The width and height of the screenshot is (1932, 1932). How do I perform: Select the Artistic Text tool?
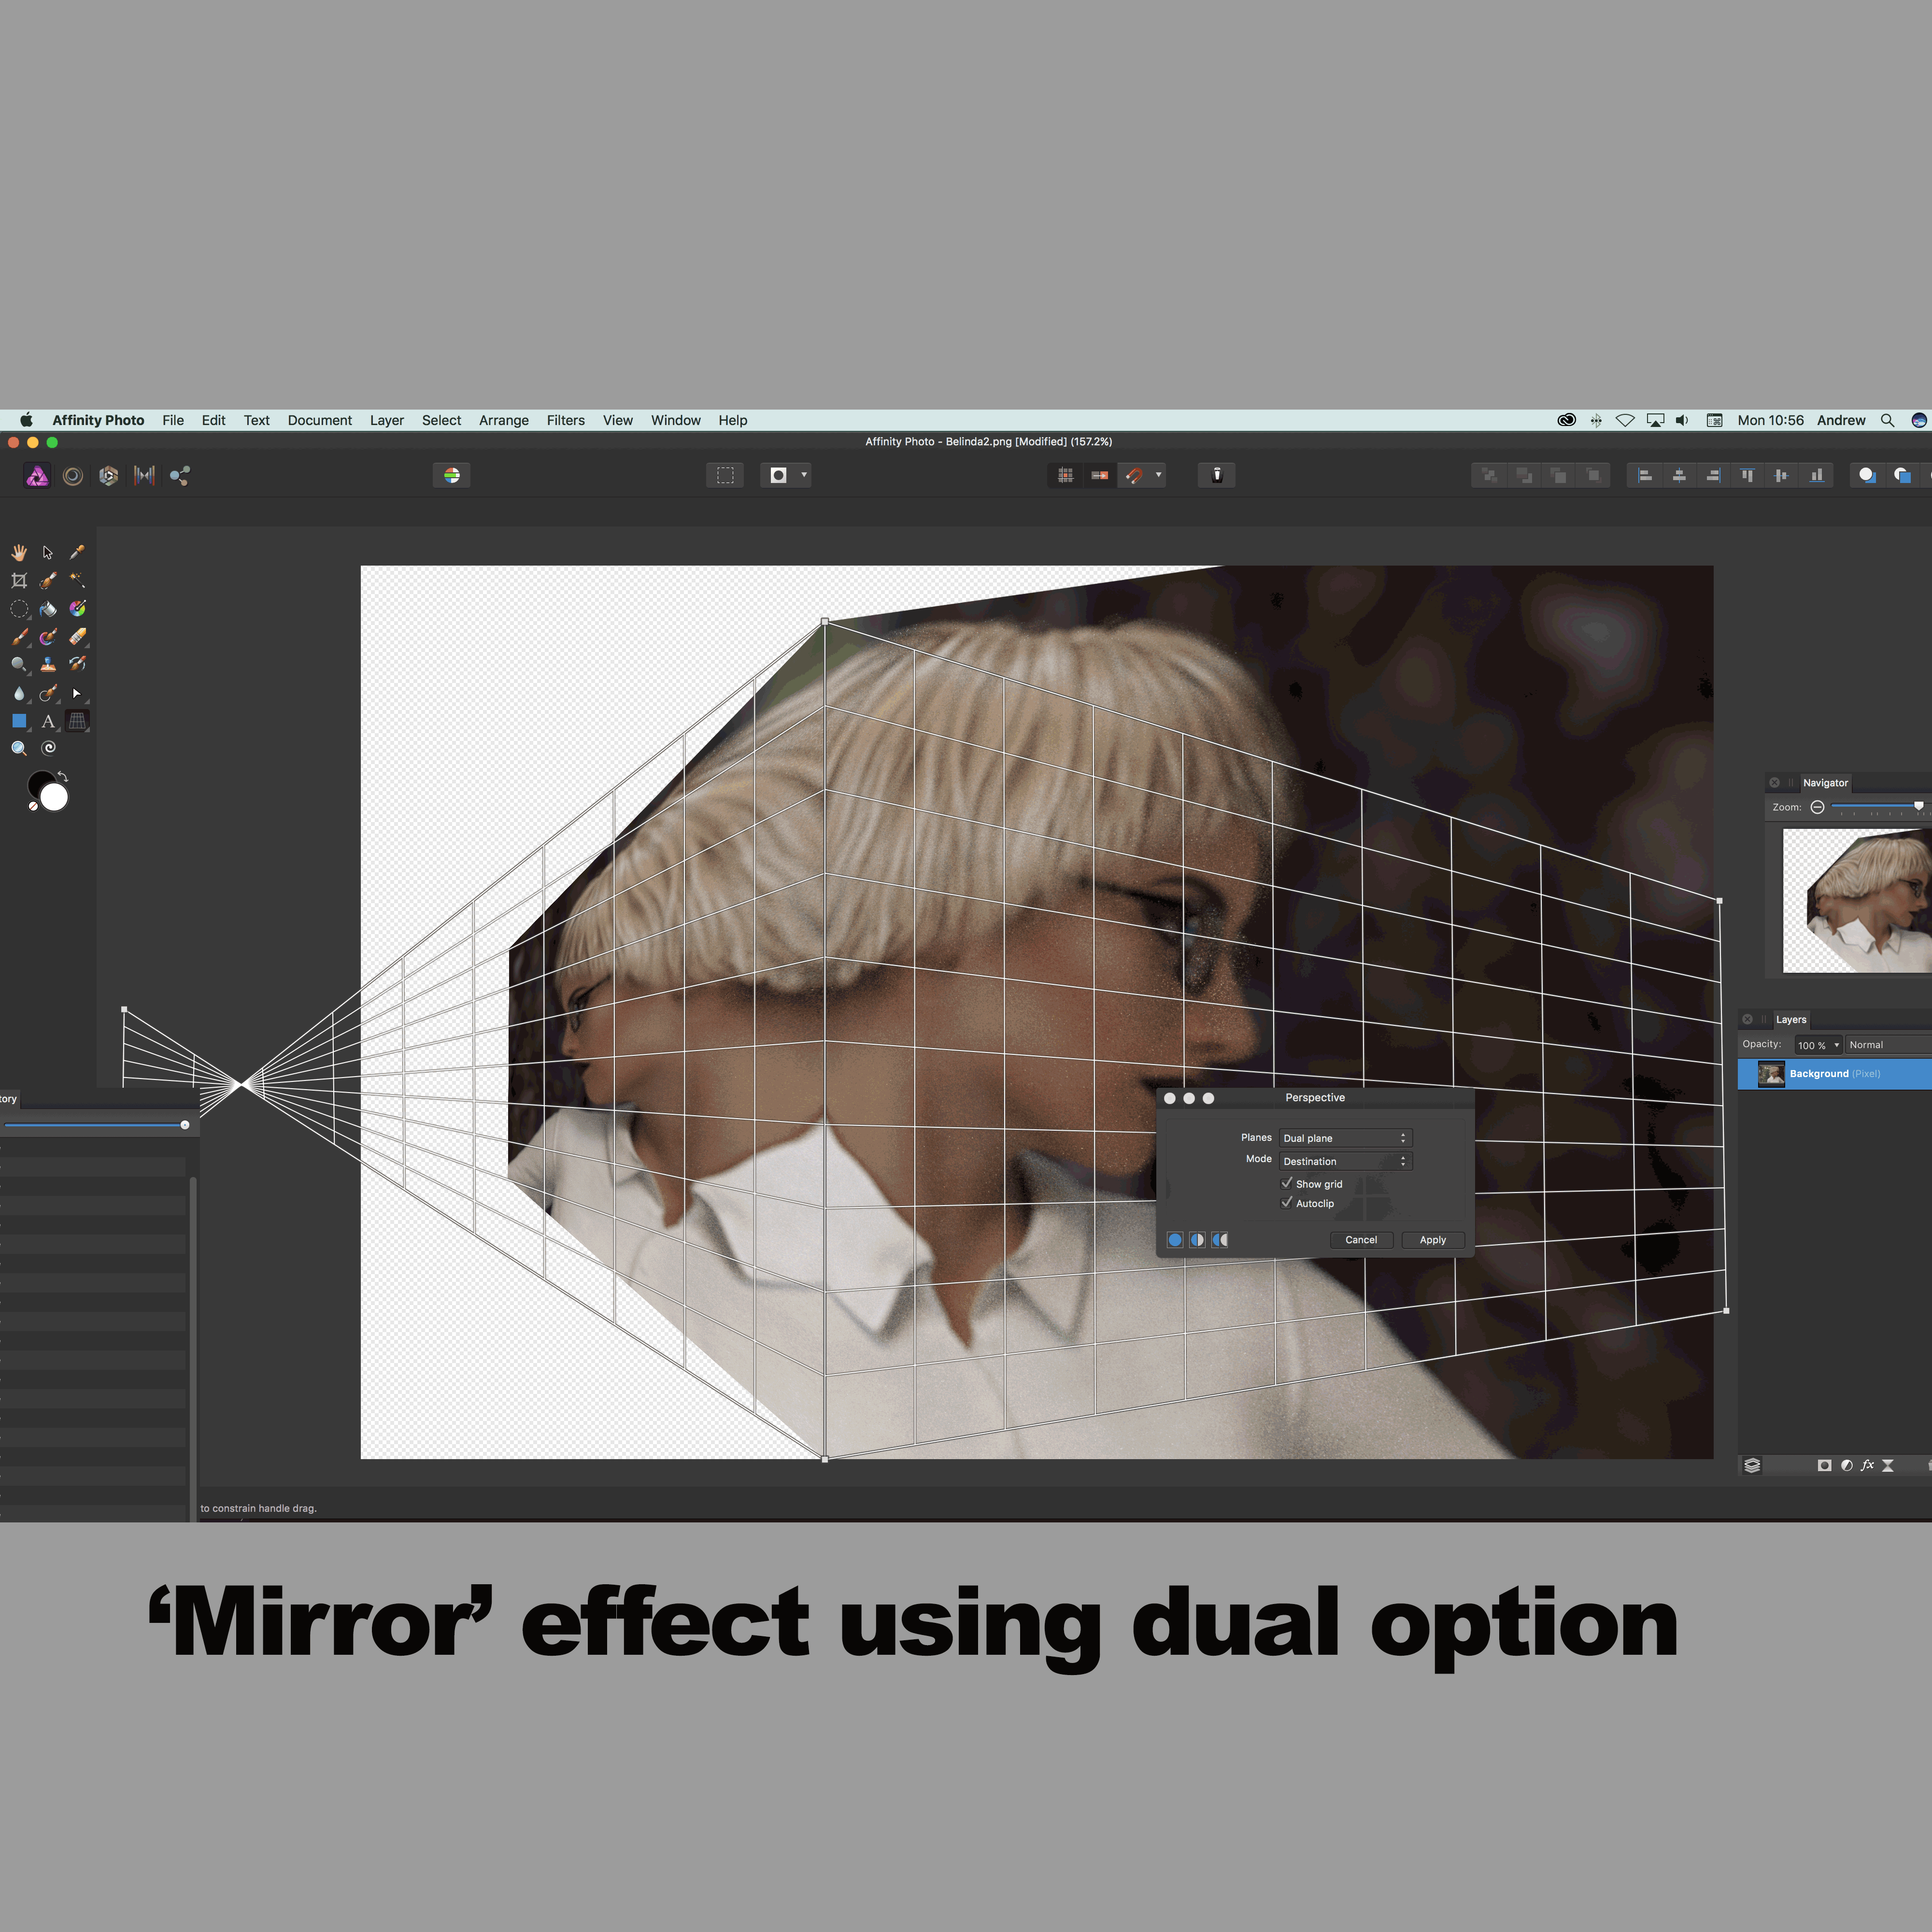point(48,720)
